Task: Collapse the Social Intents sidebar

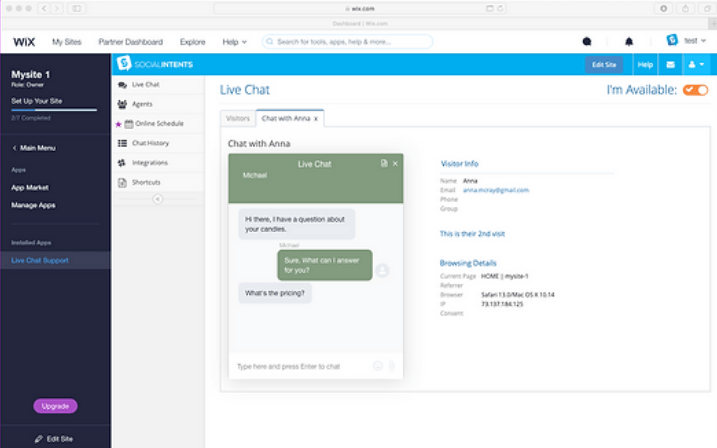Action: pyautogui.click(x=157, y=199)
